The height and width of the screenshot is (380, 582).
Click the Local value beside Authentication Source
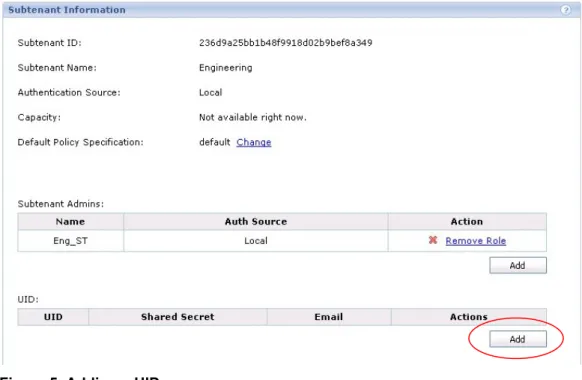(x=210, y=92)
